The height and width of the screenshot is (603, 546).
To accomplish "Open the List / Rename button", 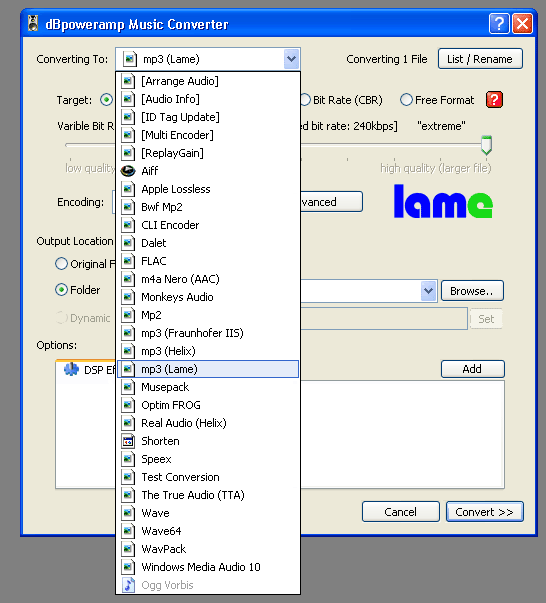I will [480, 59].
